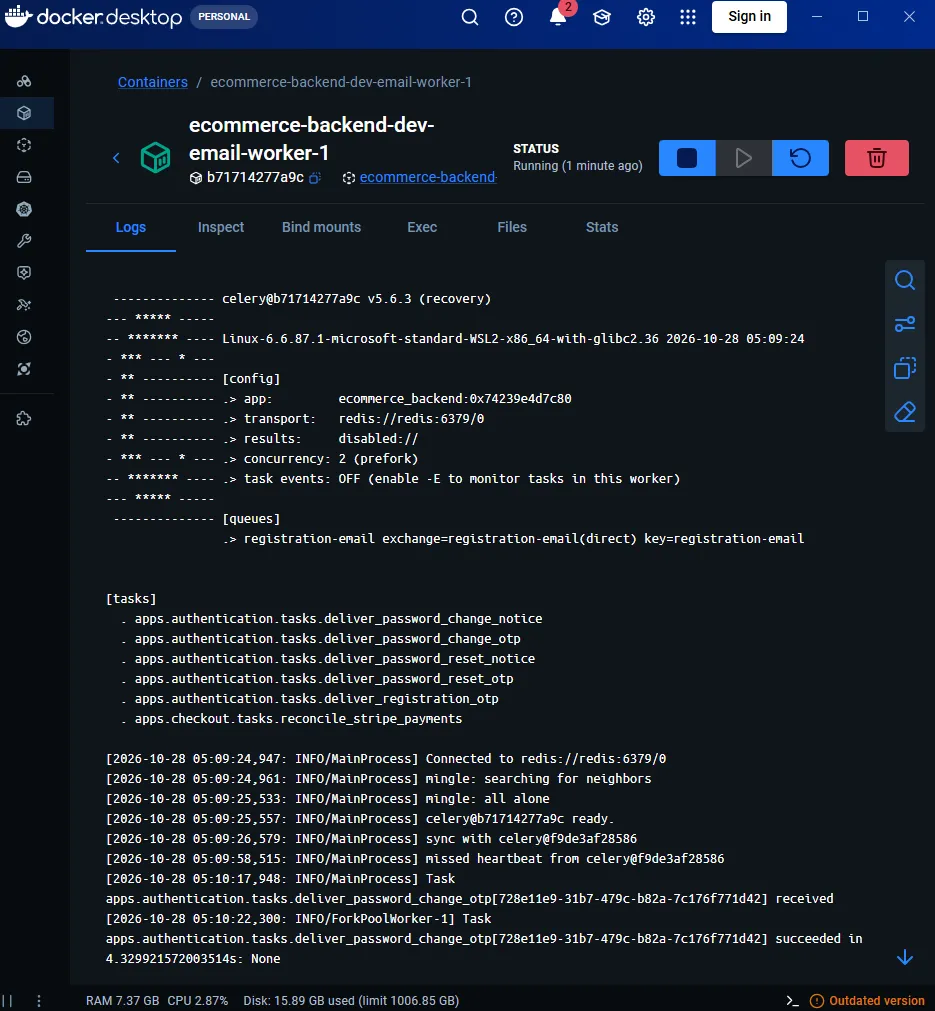The image size is (935, 1011).
Task: Click the 'Running (1 minute ago)' status
Action: tap(578, 166)
